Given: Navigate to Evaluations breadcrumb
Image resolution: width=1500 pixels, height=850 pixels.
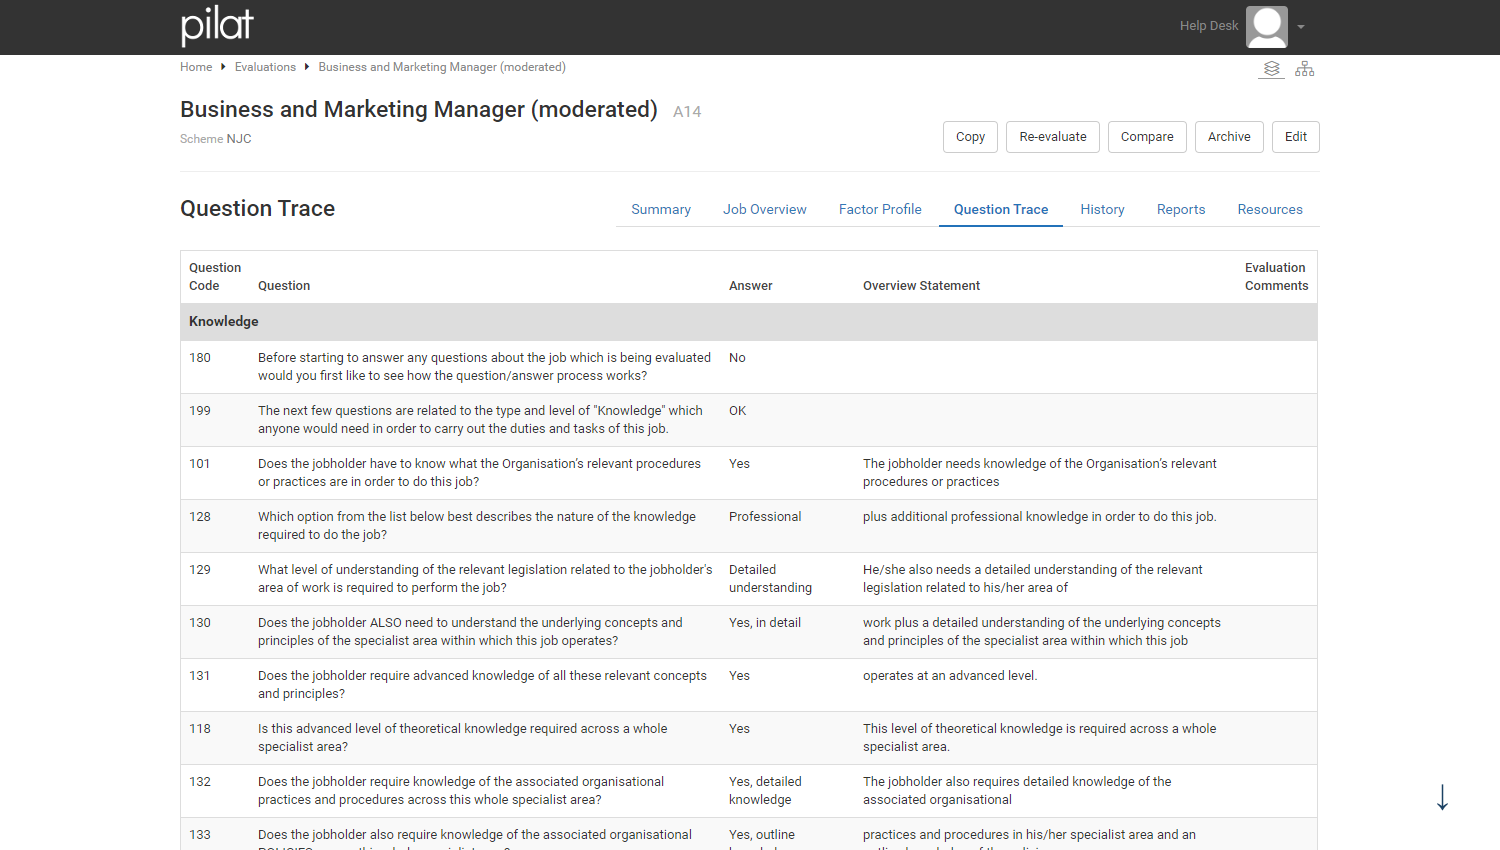Looking at the screenshot, I should click(265, 67).
